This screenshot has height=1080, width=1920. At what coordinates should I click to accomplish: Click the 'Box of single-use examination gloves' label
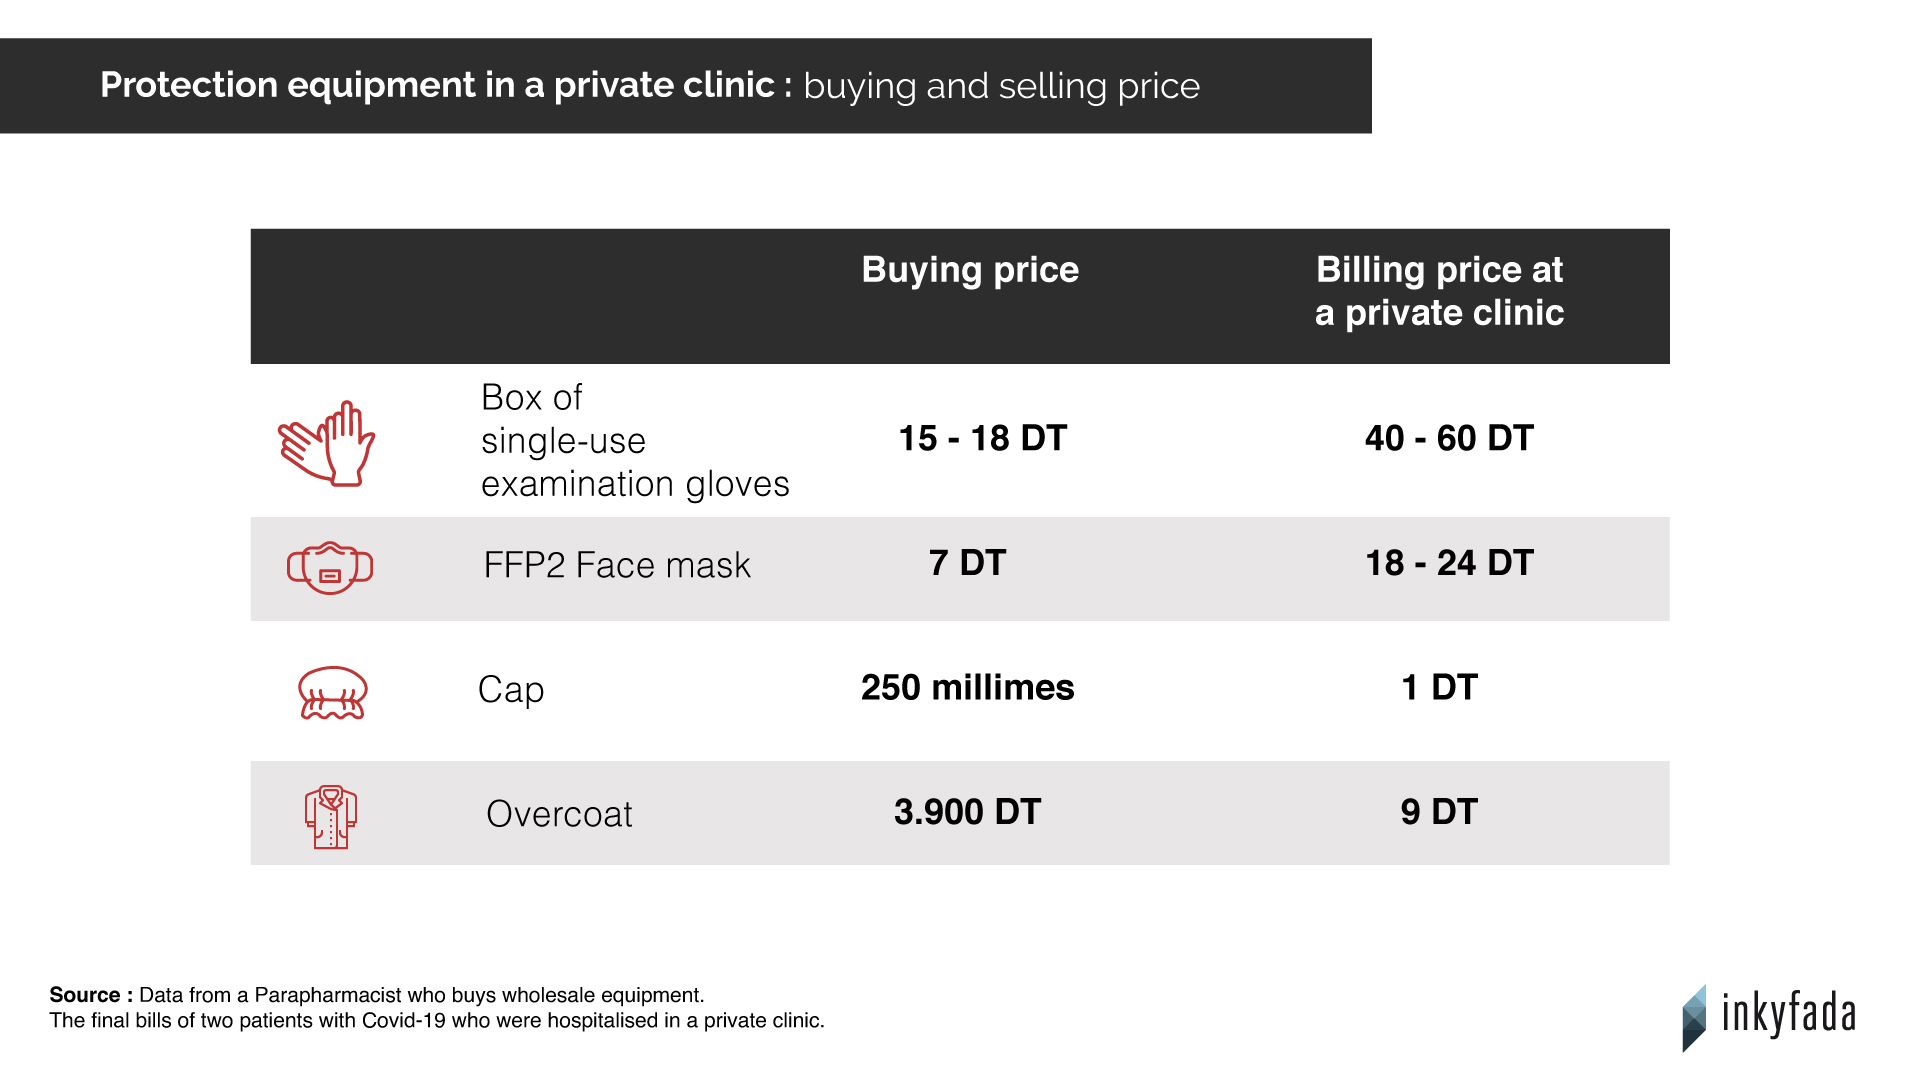pyautogui.click(x=634, y=440)
